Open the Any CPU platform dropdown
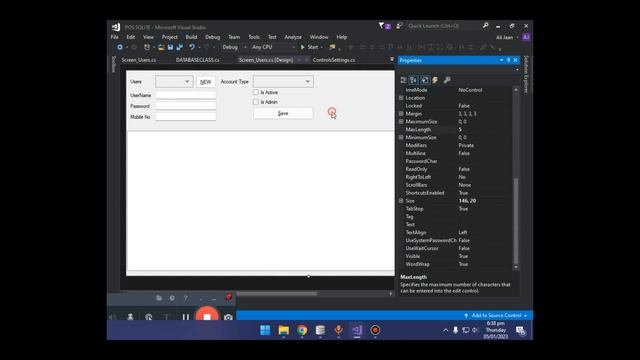Viewport: 640px width, 360px height. click(273, 47)
